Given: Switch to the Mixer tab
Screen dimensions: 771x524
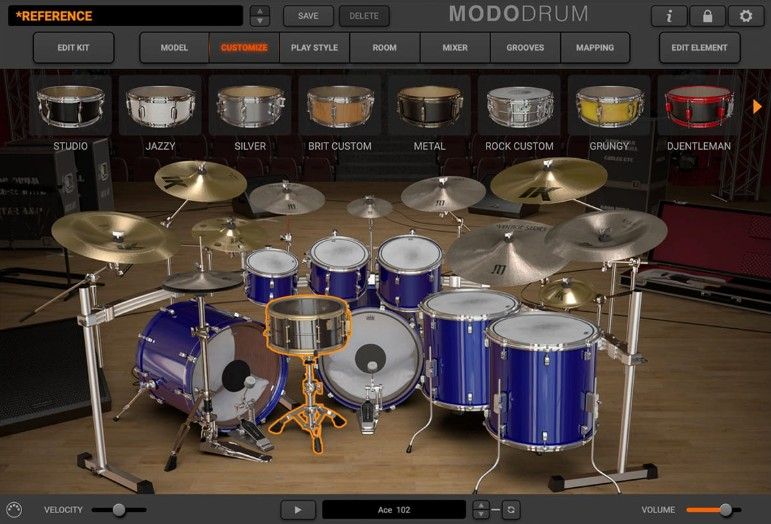Looking at the screenshot, I should (x=455, y=47).
